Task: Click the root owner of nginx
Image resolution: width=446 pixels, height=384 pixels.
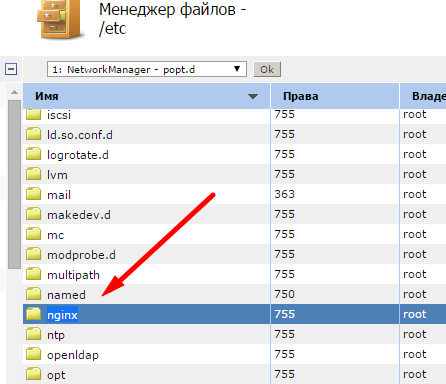Action: click(415, 314)
